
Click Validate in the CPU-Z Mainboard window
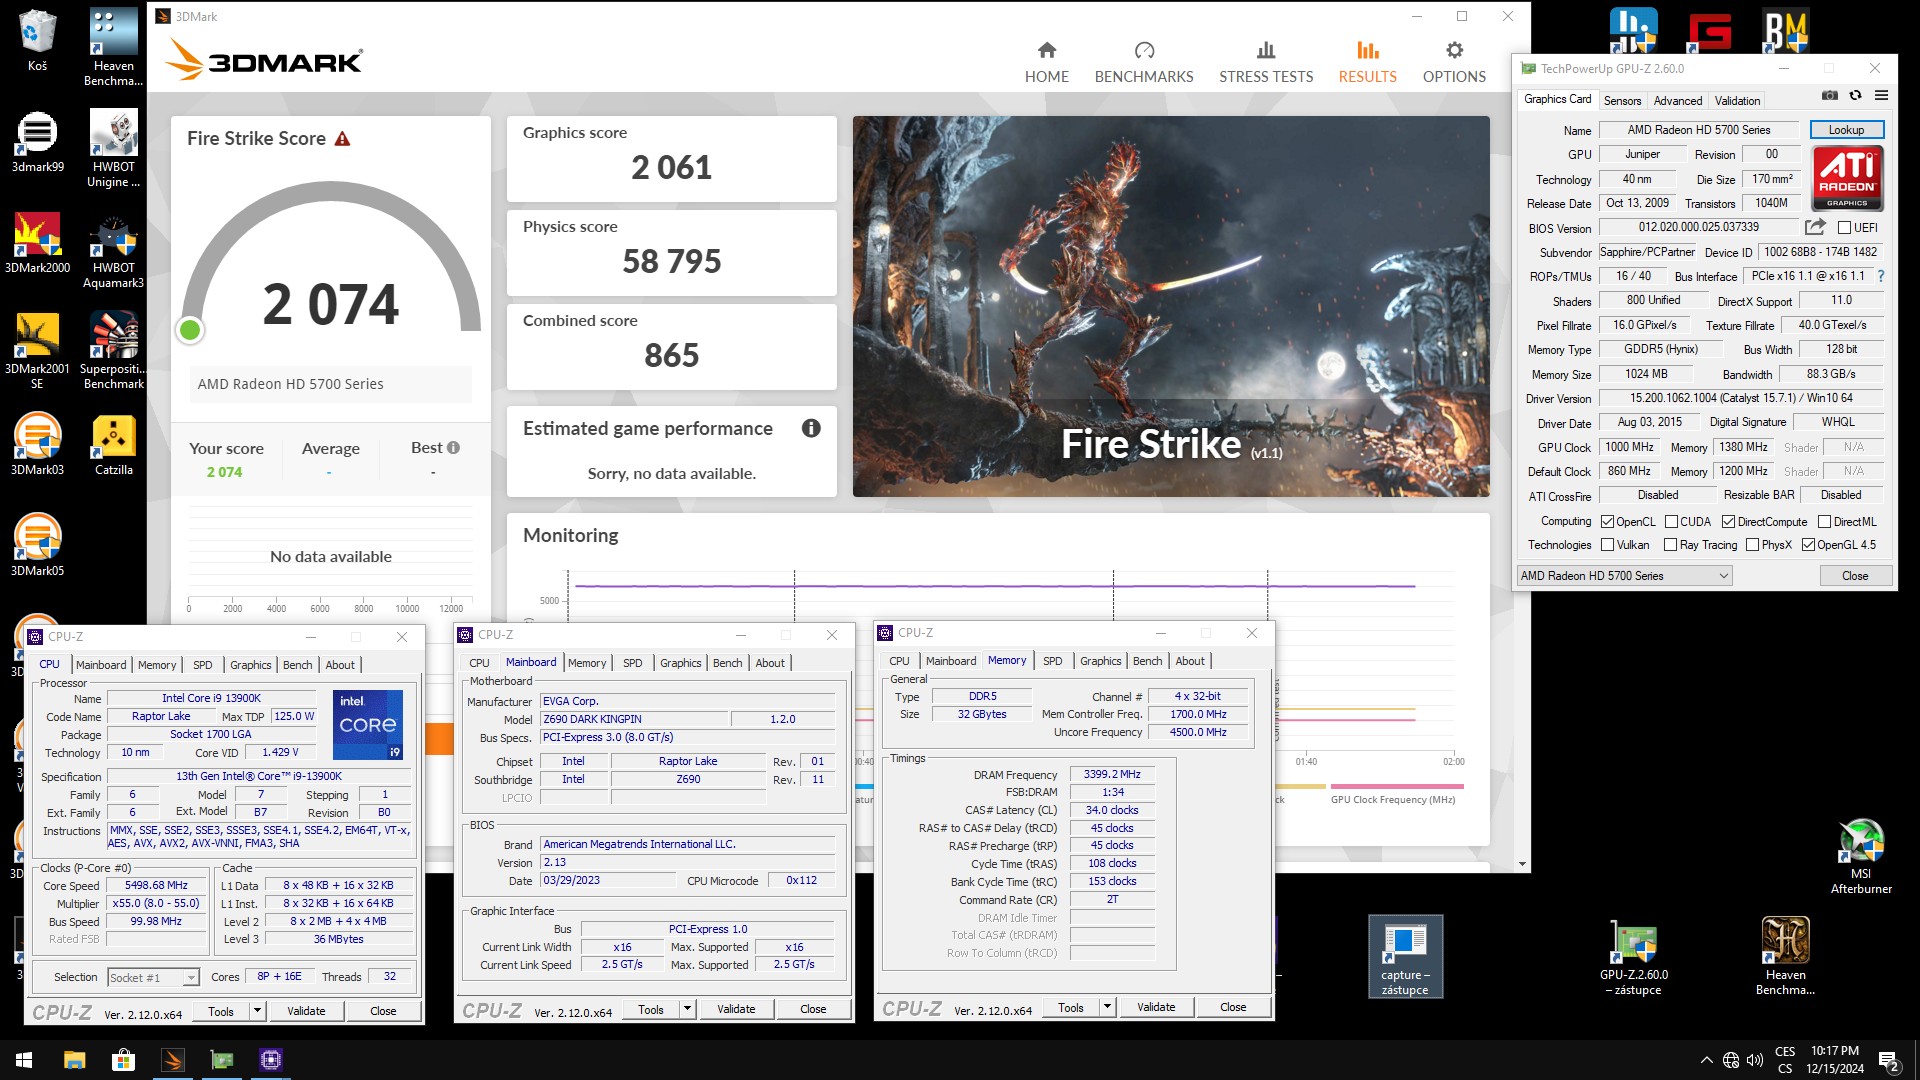736,1009
